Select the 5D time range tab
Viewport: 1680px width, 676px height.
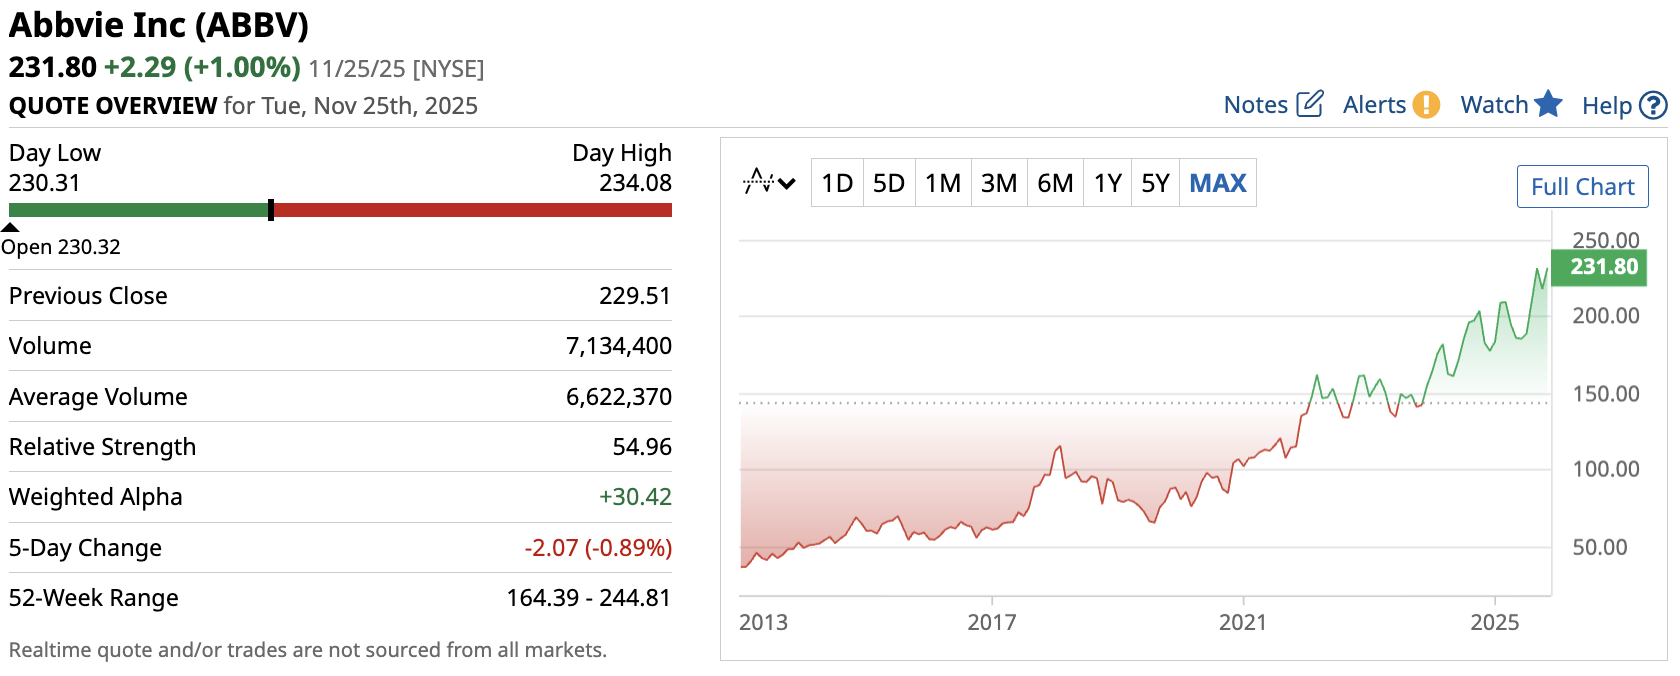889,183
